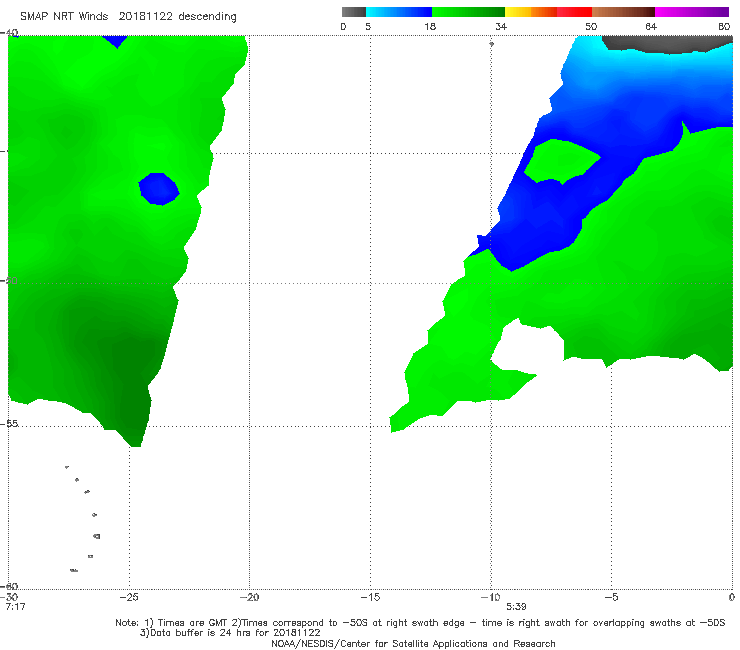Click the green segment of the color bar

tap(468, 12)
